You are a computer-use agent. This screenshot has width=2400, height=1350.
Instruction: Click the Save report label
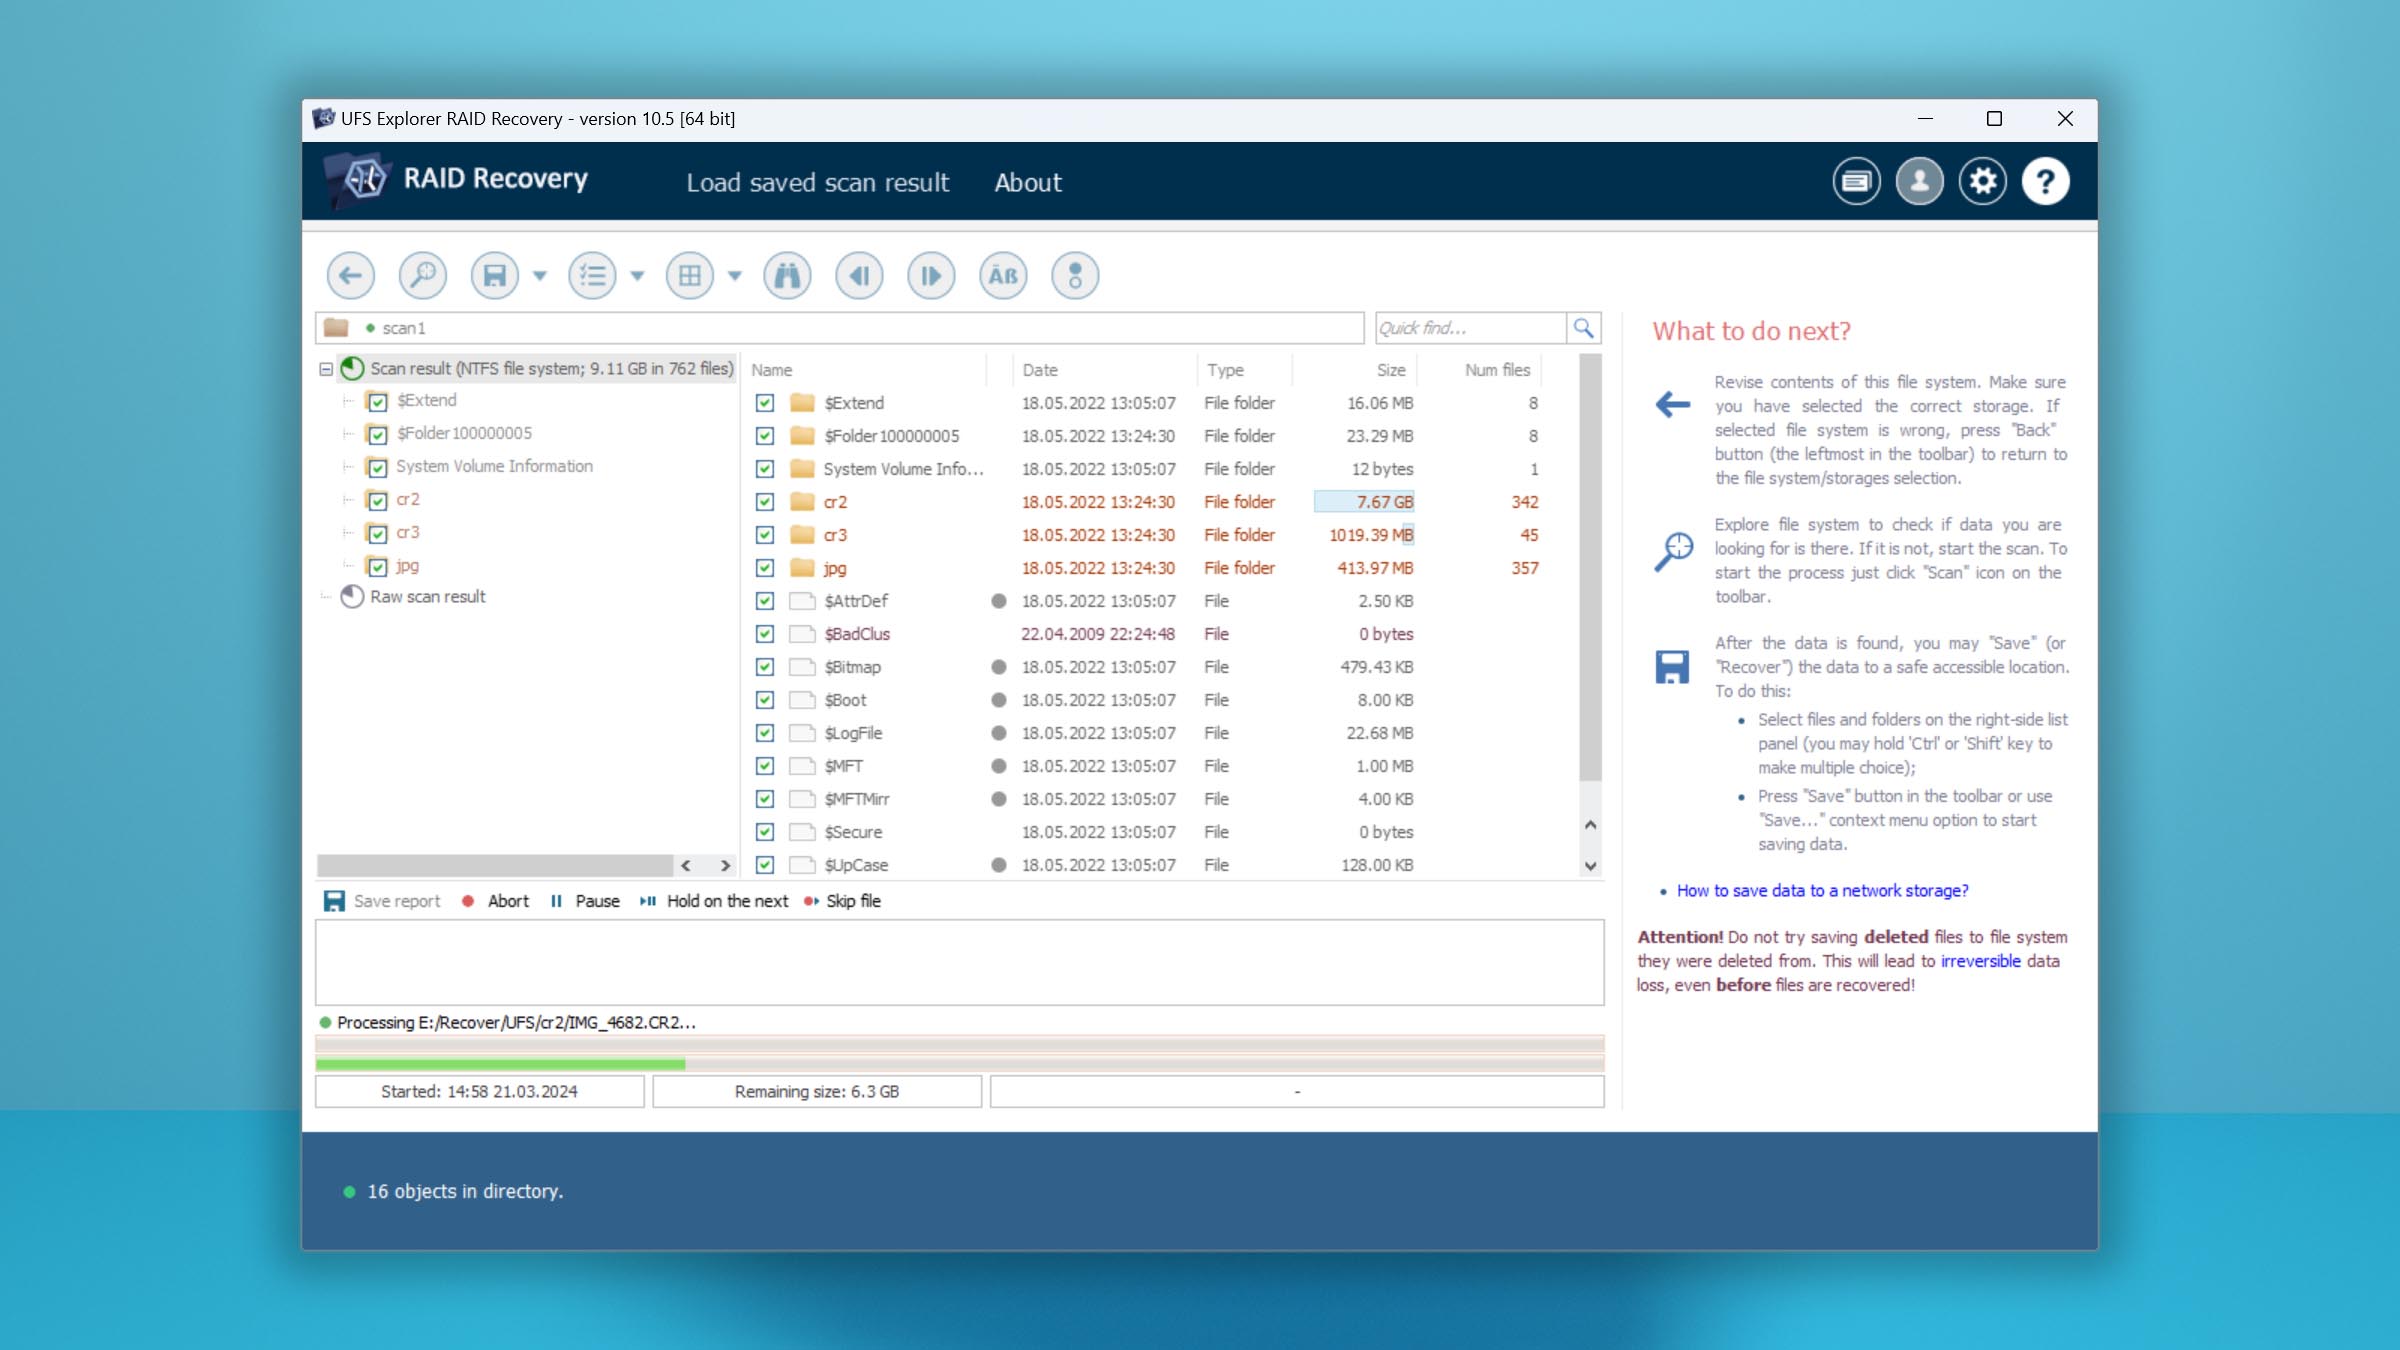point(397,901)
